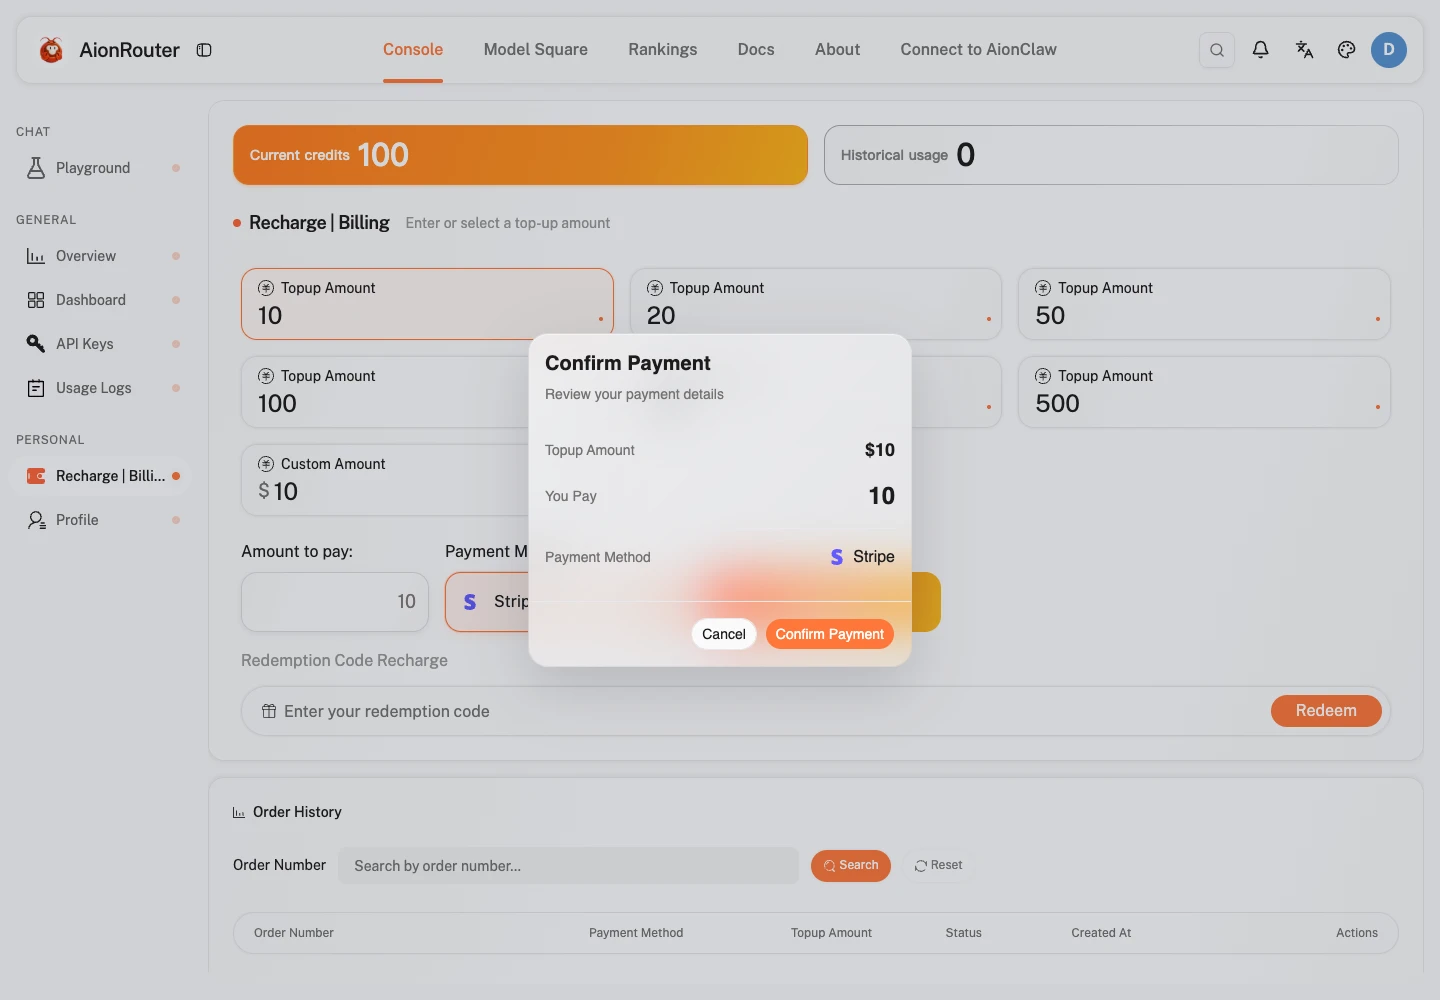Click the Redeem button

click(x=1326, y=711)
